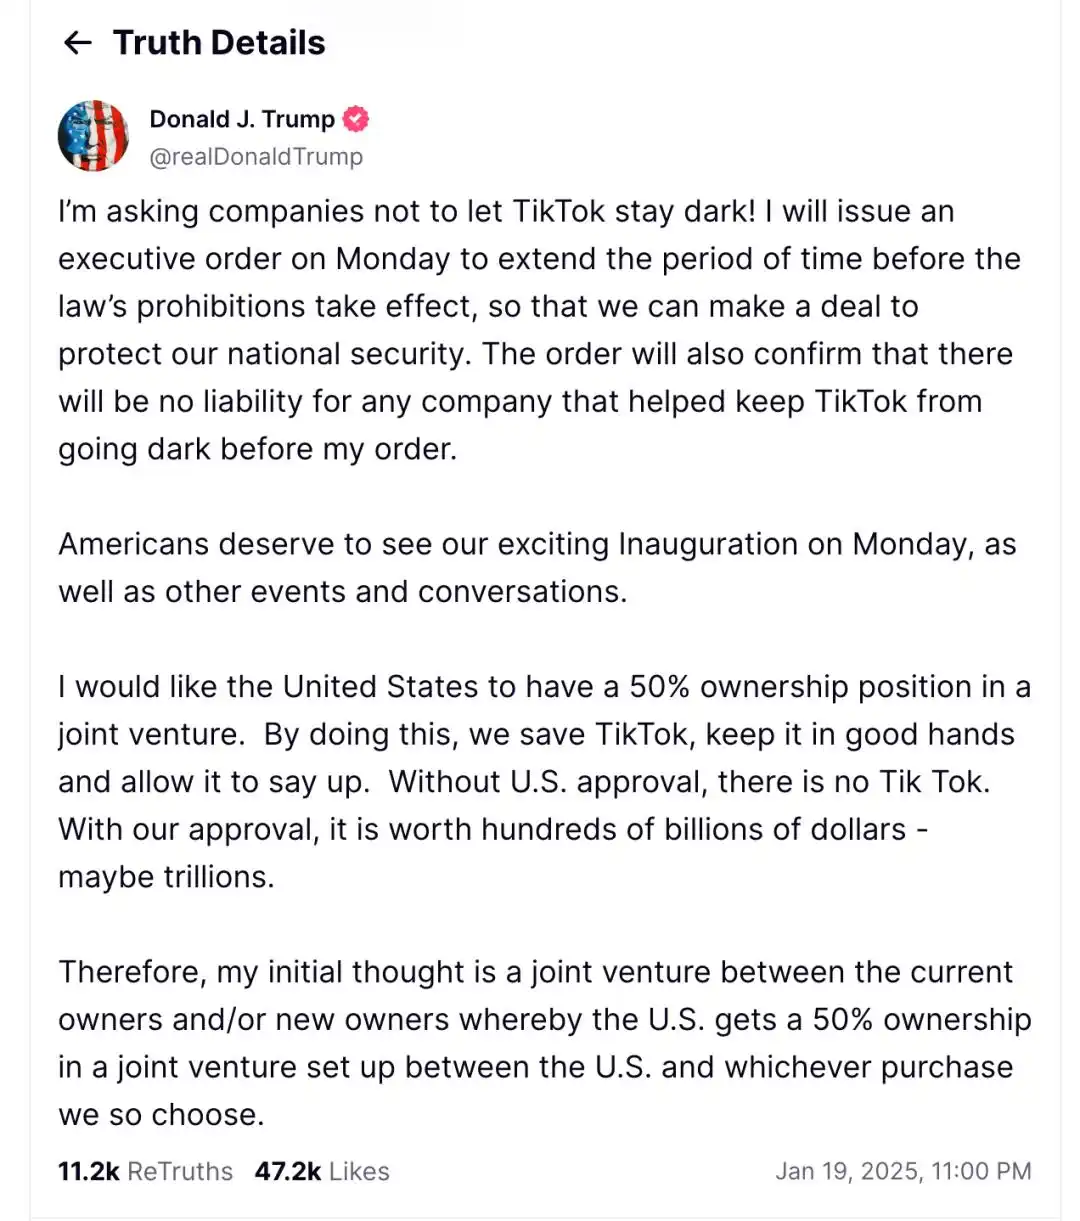Image resolution: width=1080 pixels, height=1221 pixels.
Task: Click the line "well as other events and conversations."
Action: pyautogui.click(x=342, y=592)
